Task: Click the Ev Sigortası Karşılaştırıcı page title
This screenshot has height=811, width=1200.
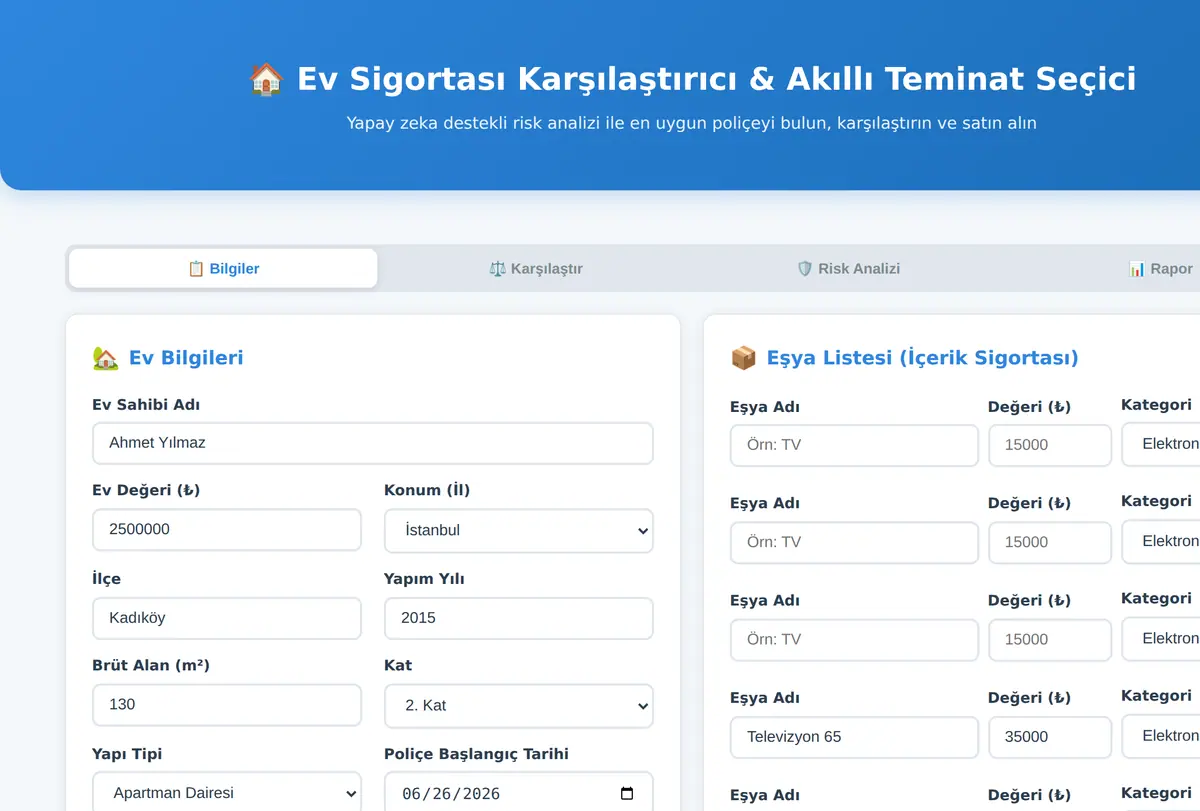Action: [716, 79]
